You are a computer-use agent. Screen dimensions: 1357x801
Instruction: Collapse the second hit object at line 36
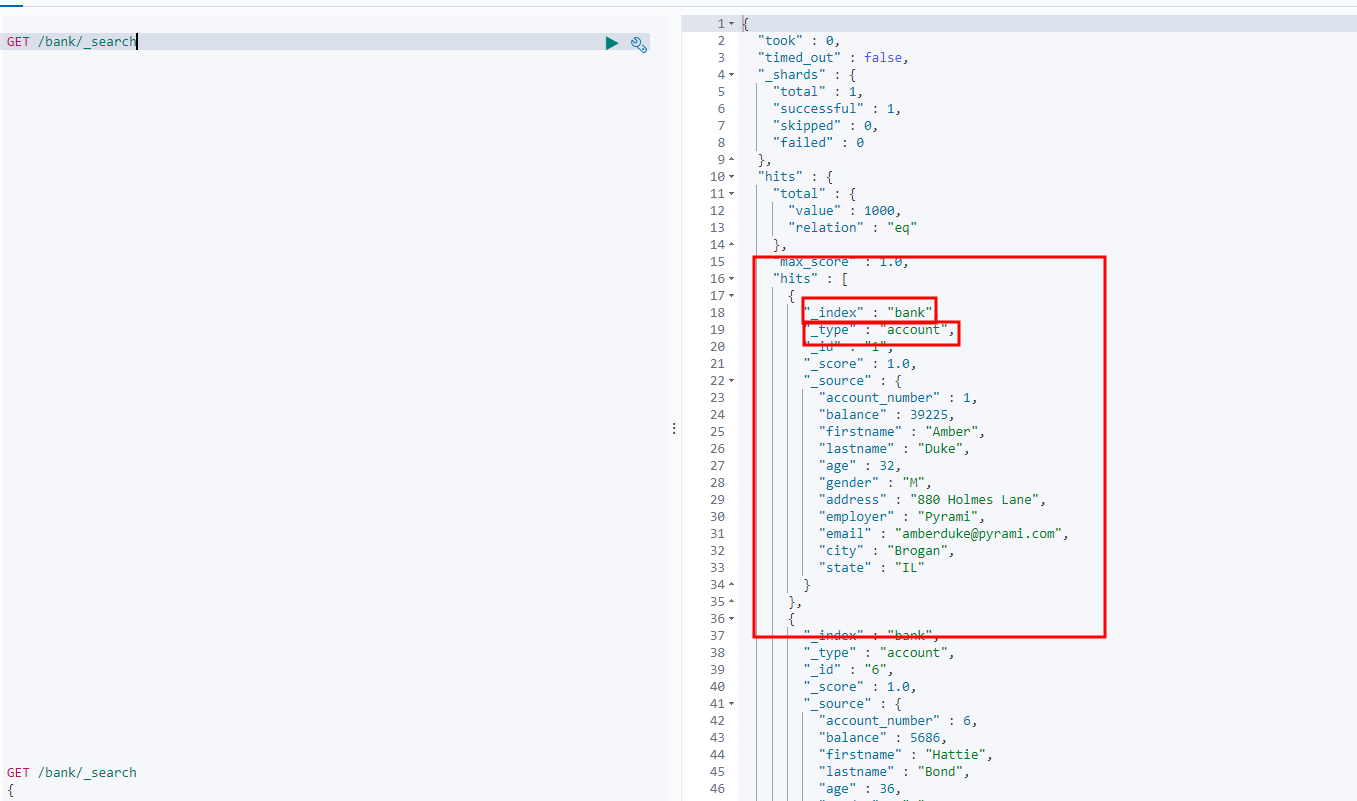[732, 618]
